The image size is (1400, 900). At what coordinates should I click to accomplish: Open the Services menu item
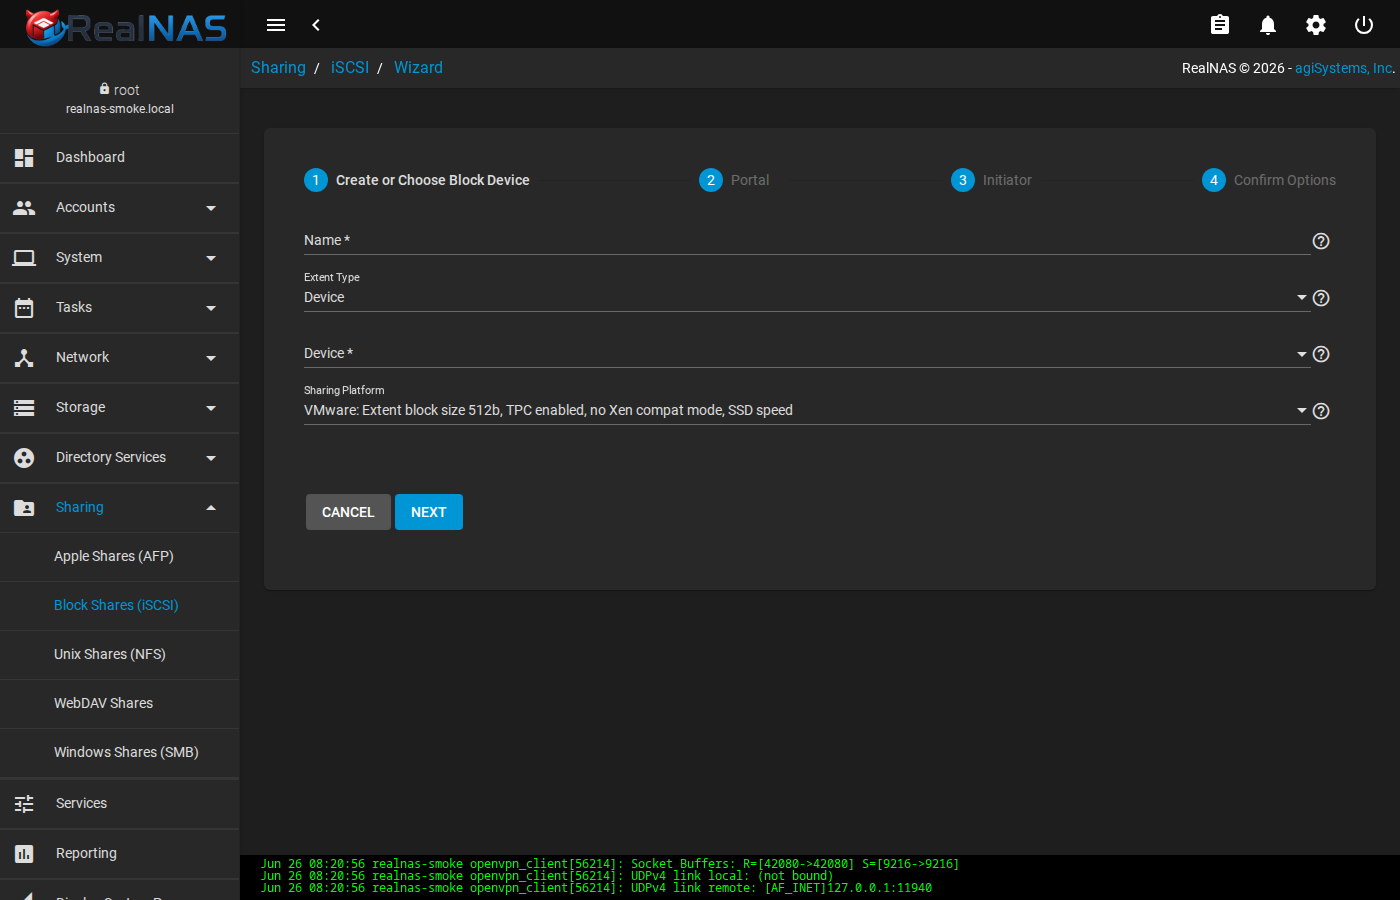[120, 804]
